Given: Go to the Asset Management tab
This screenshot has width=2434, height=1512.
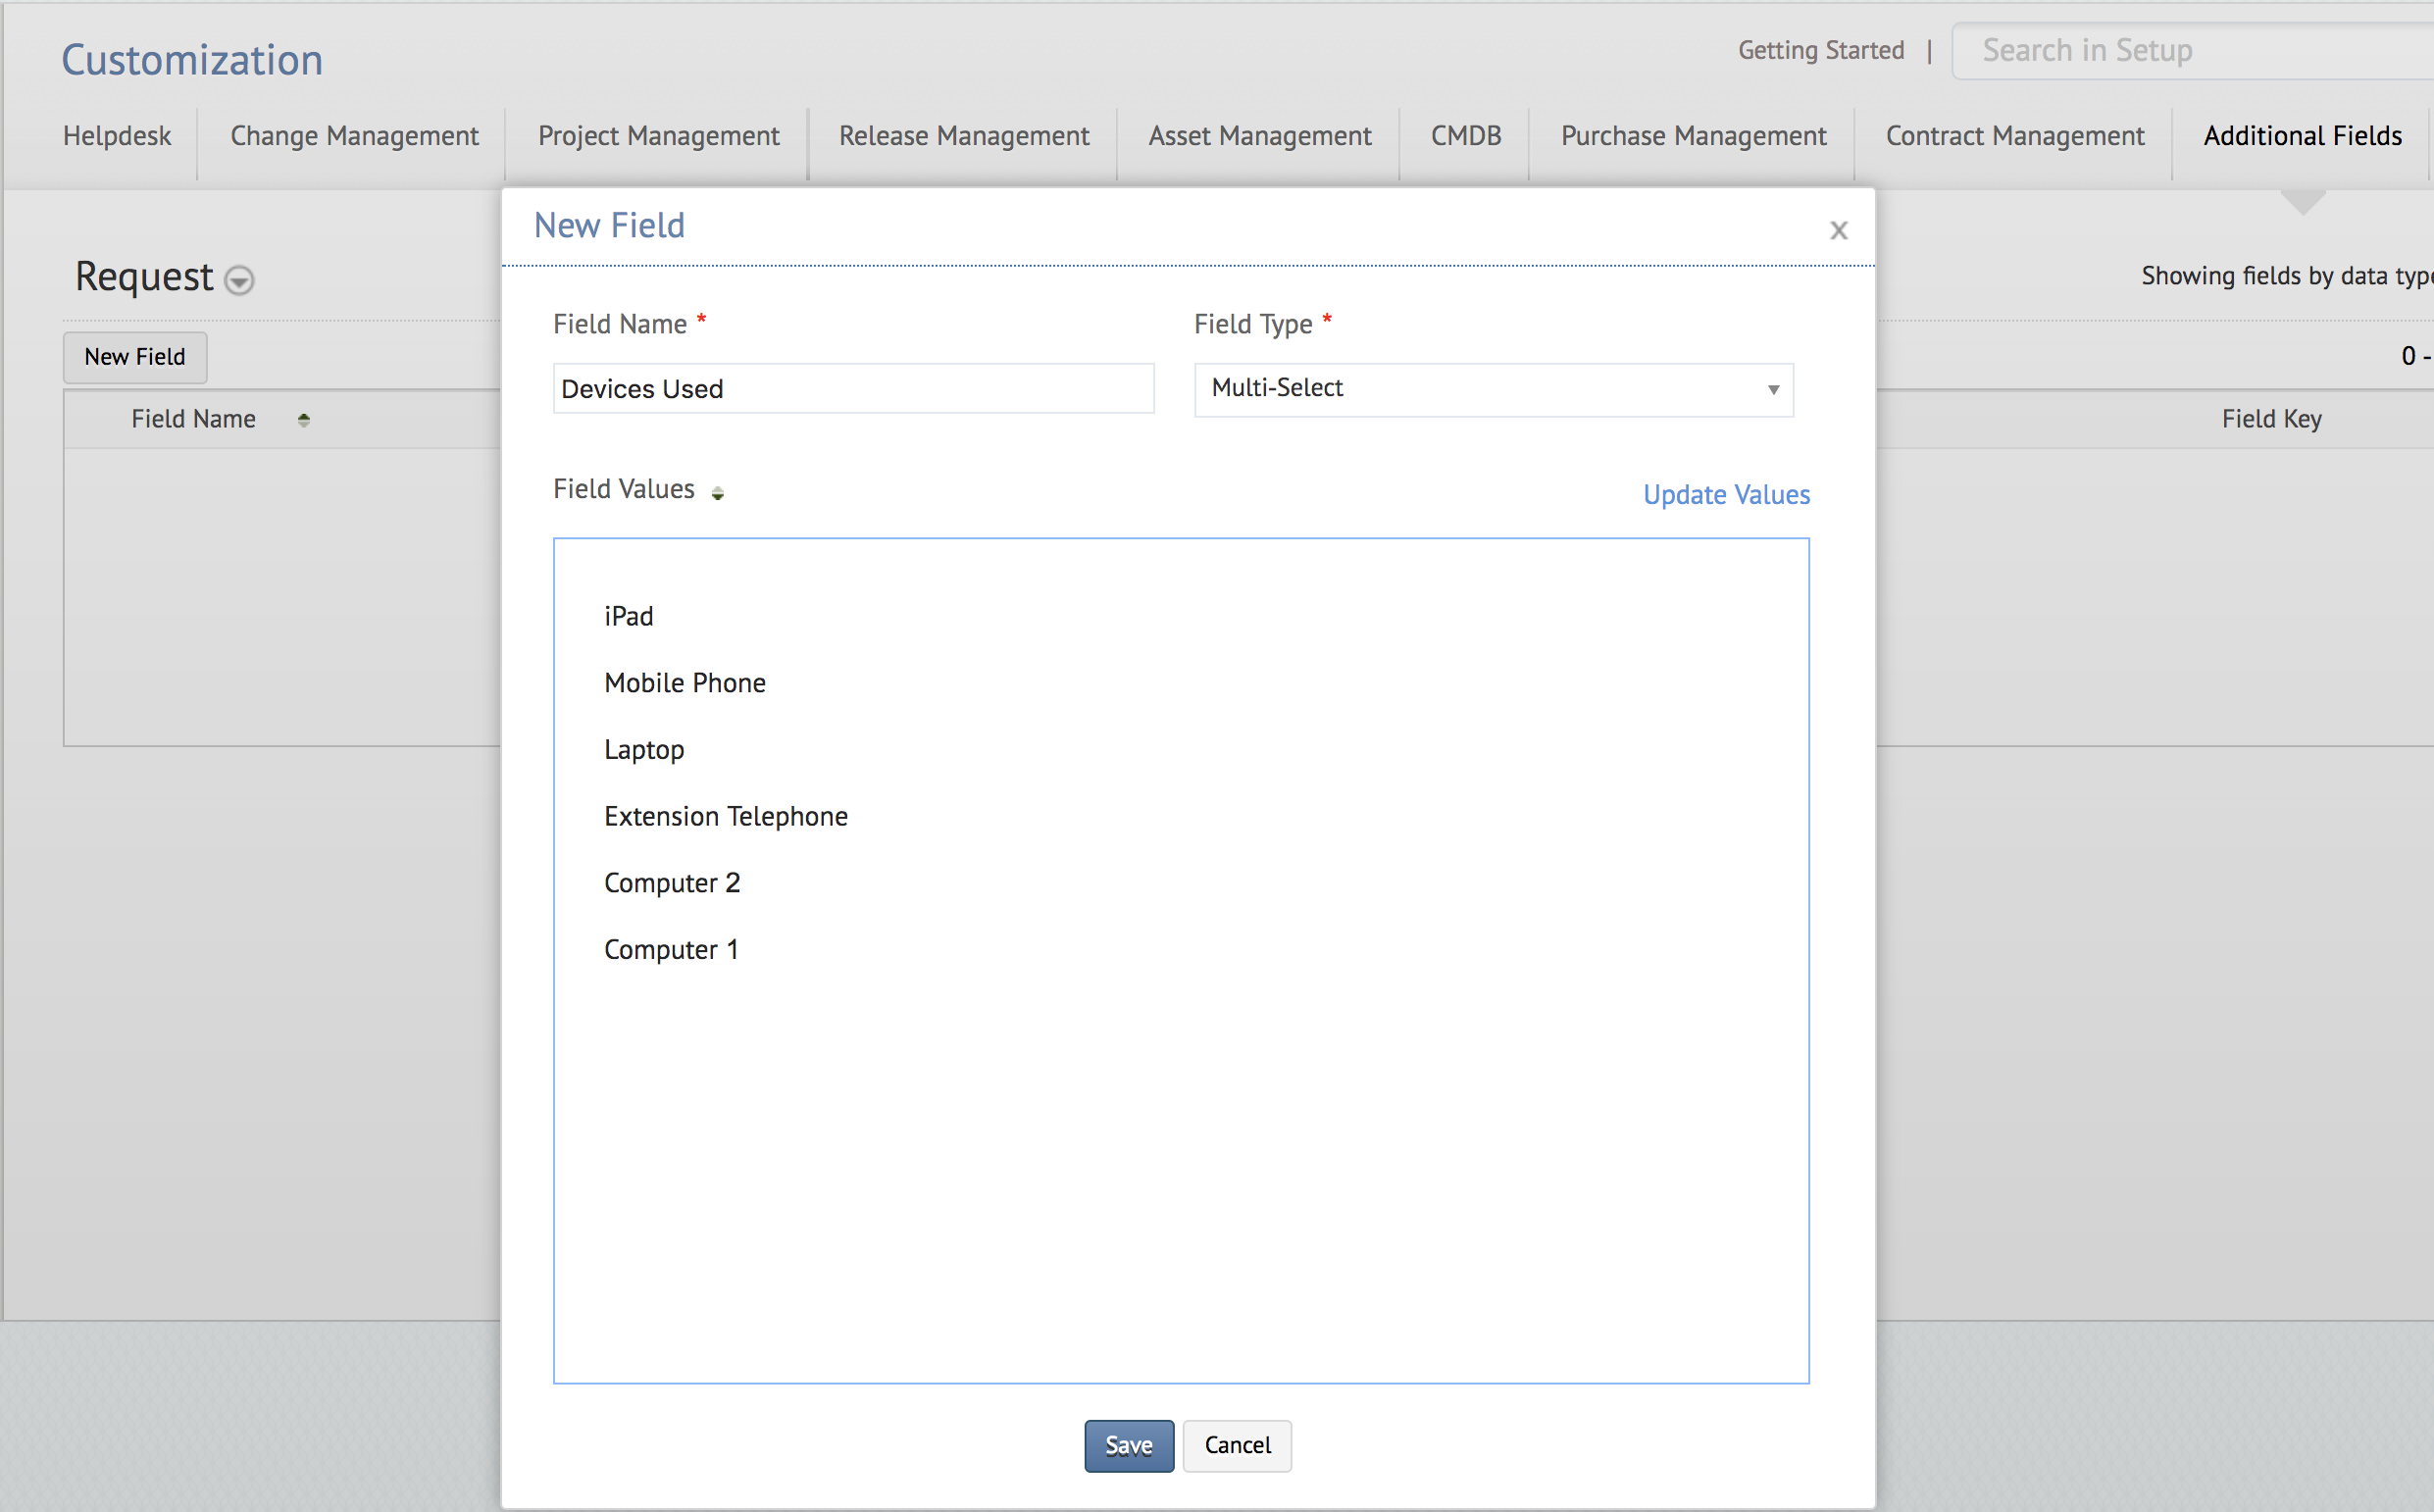Looking at the screenshot, I should 1259,136.
